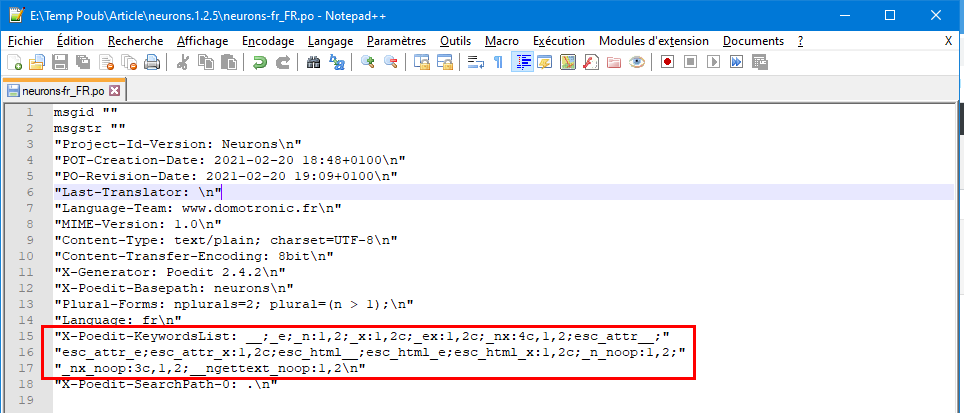This screenshot has width=964, height=413.
Task: Toggle word wrap toolbar icon
Action: coord(475,62)
